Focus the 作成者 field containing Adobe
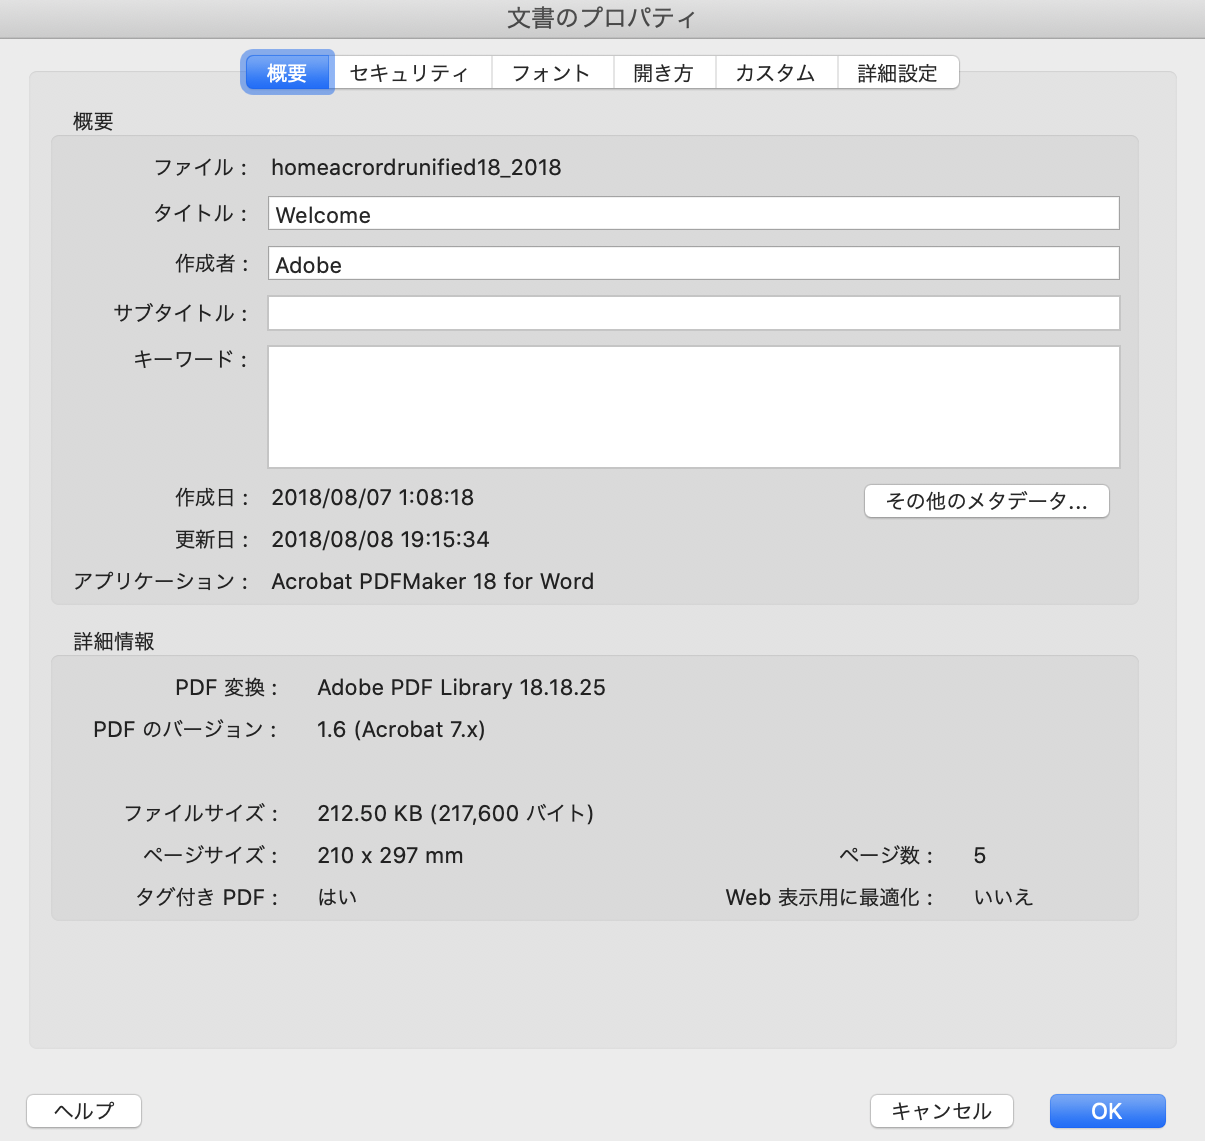This screenshot has width=1205, height=1141. coord(693,264)
